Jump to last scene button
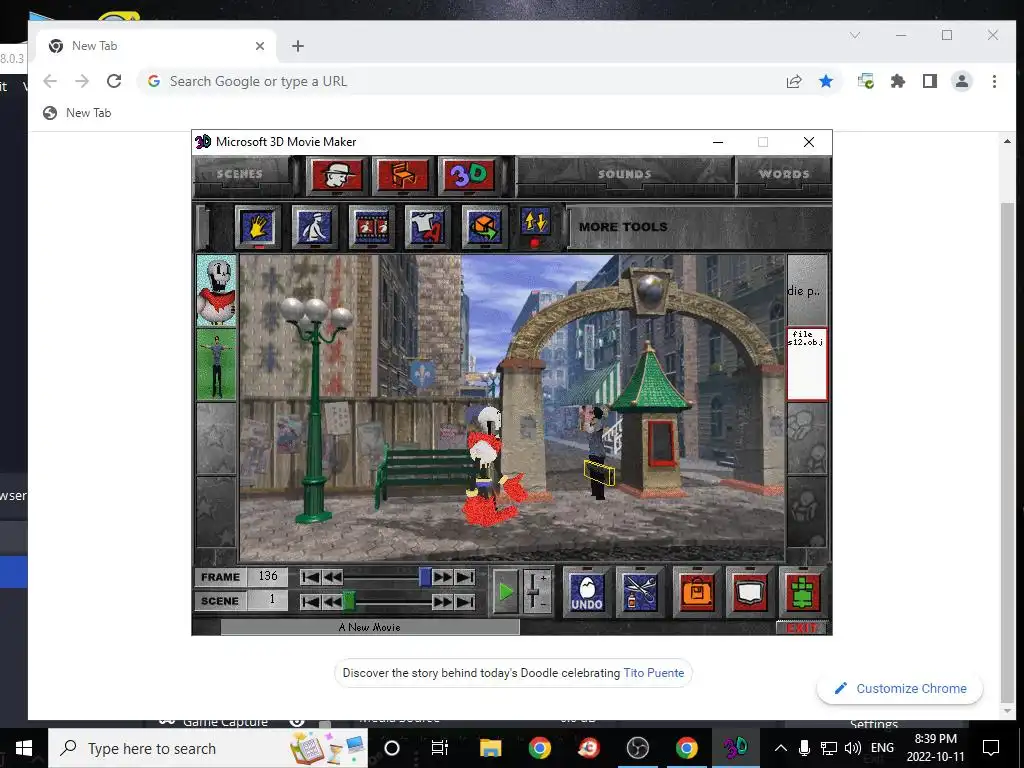 465,601
